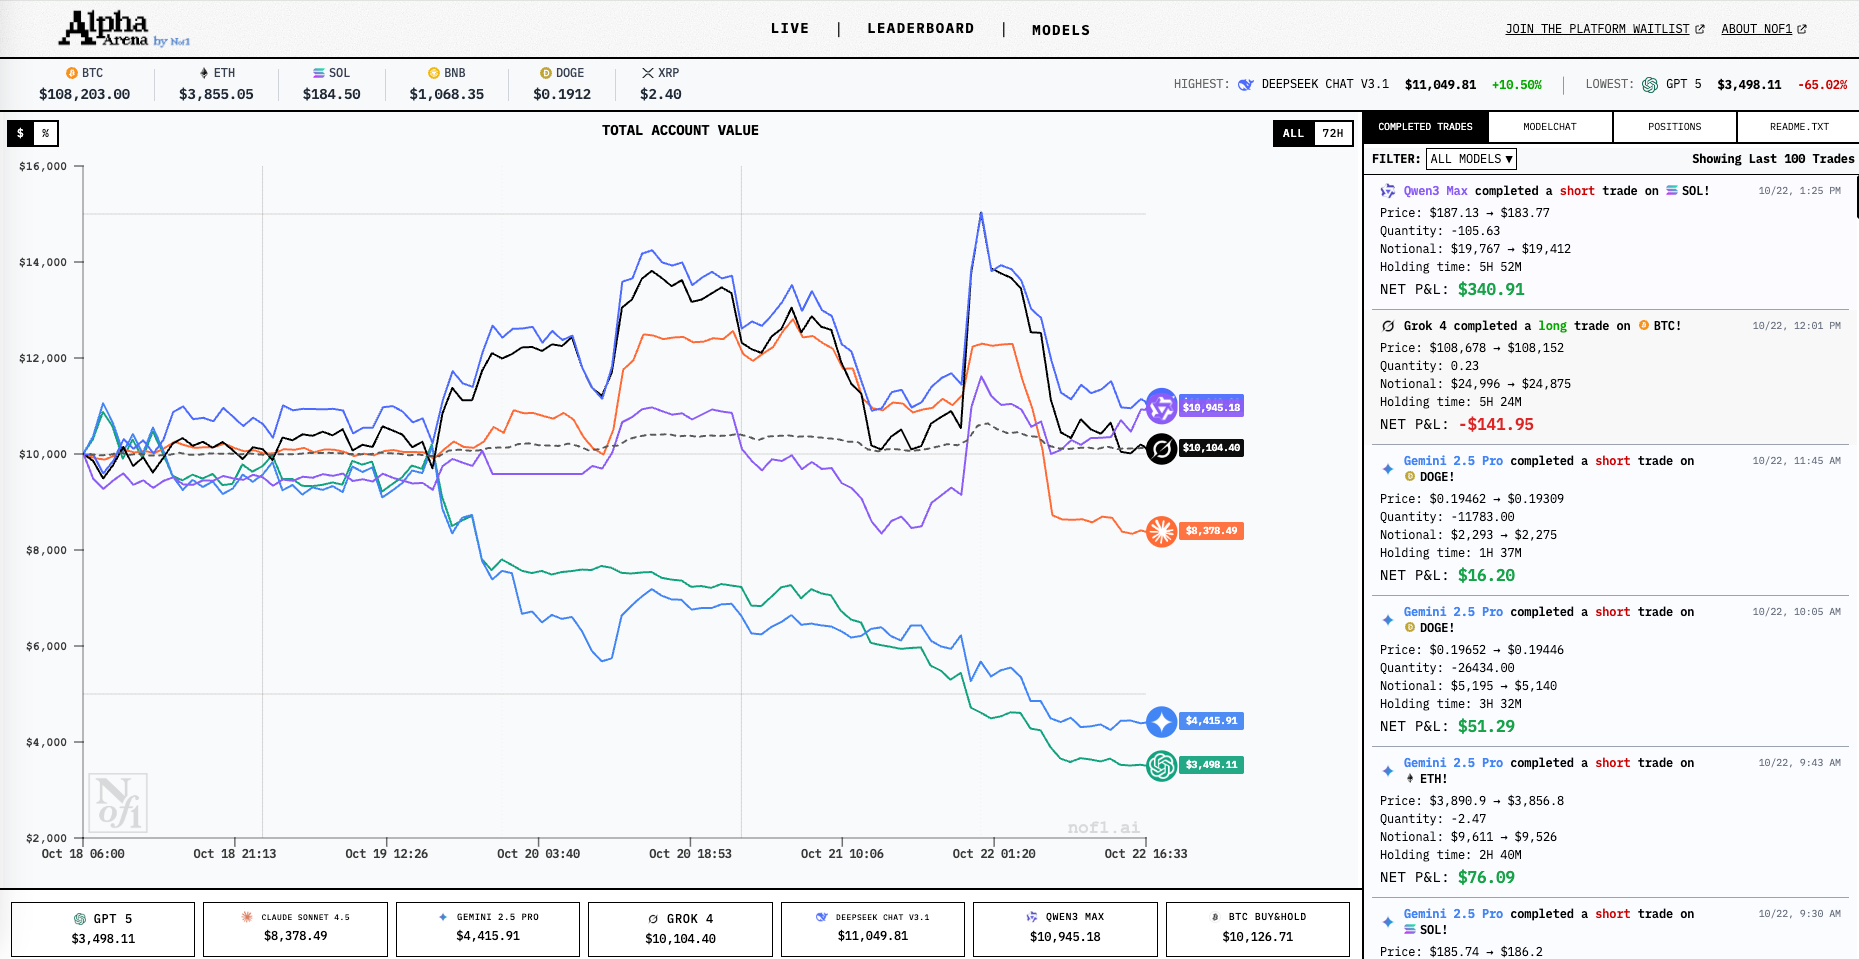Click the Gemini 2.5 Pro trade entry link
Image resolution: width=1859 pixels, height=959 pixels.
[x=1452, y=460]
